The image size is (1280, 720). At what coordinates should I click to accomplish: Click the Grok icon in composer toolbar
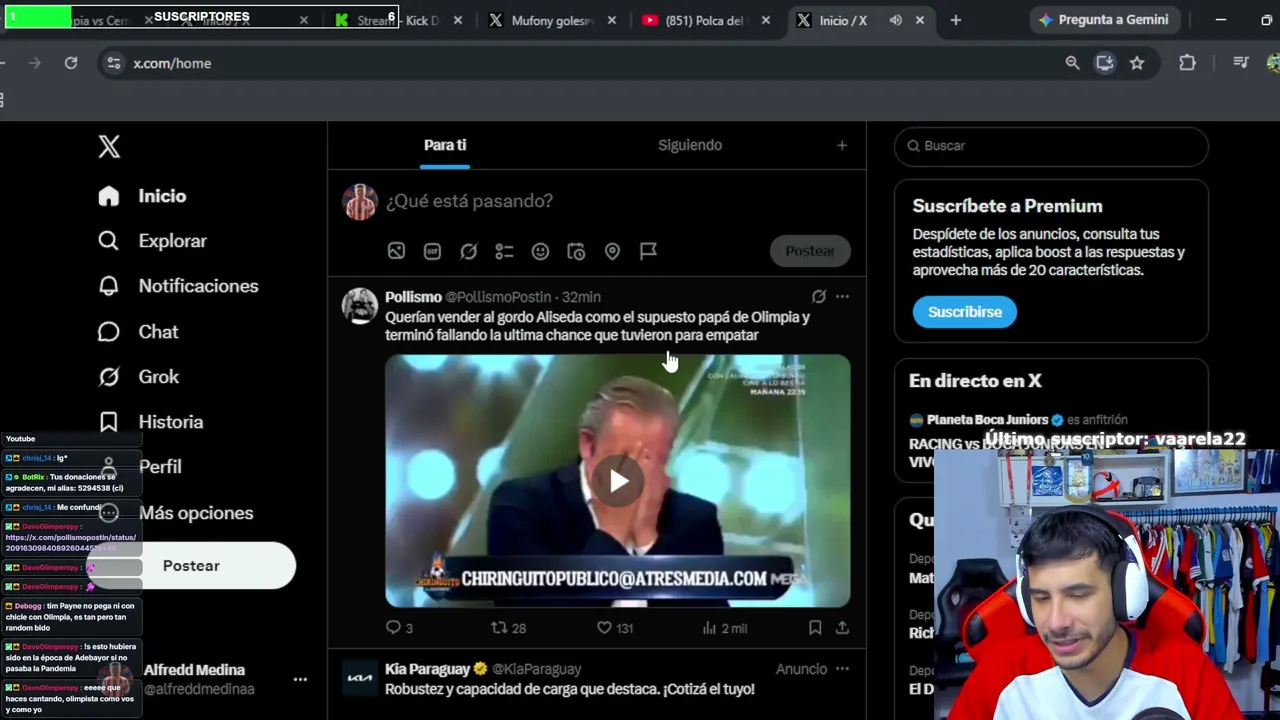pyautogui.click(x=468, y=251)
